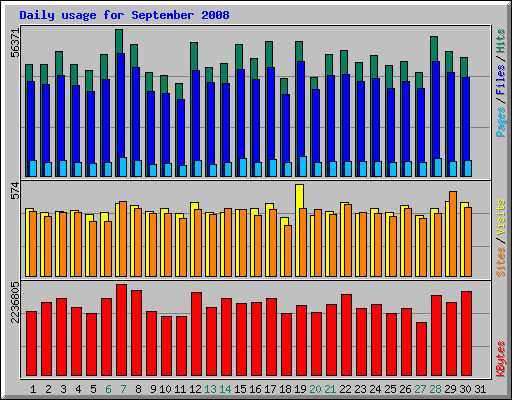512x400 pixels.
Task: Click day 30 on the date axis
Action: [x=465, y=389]
